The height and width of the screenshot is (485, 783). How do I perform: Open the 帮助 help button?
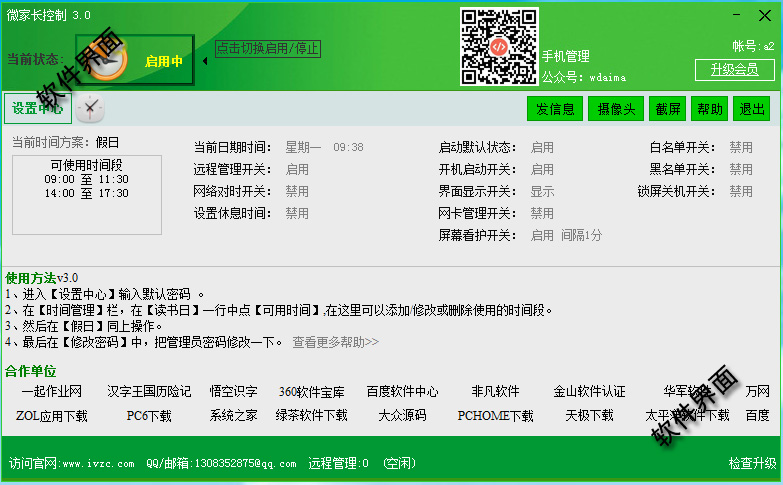710,109
